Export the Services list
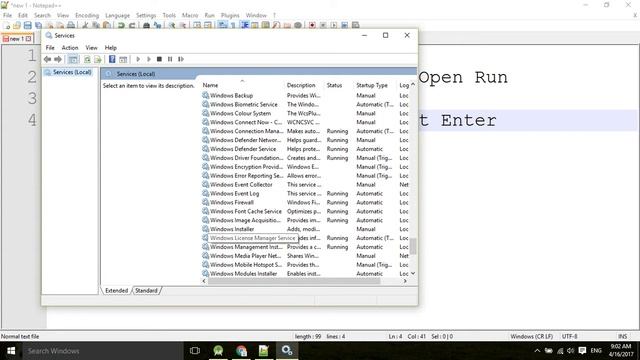The image size is (640, 360). pos(98,59)
